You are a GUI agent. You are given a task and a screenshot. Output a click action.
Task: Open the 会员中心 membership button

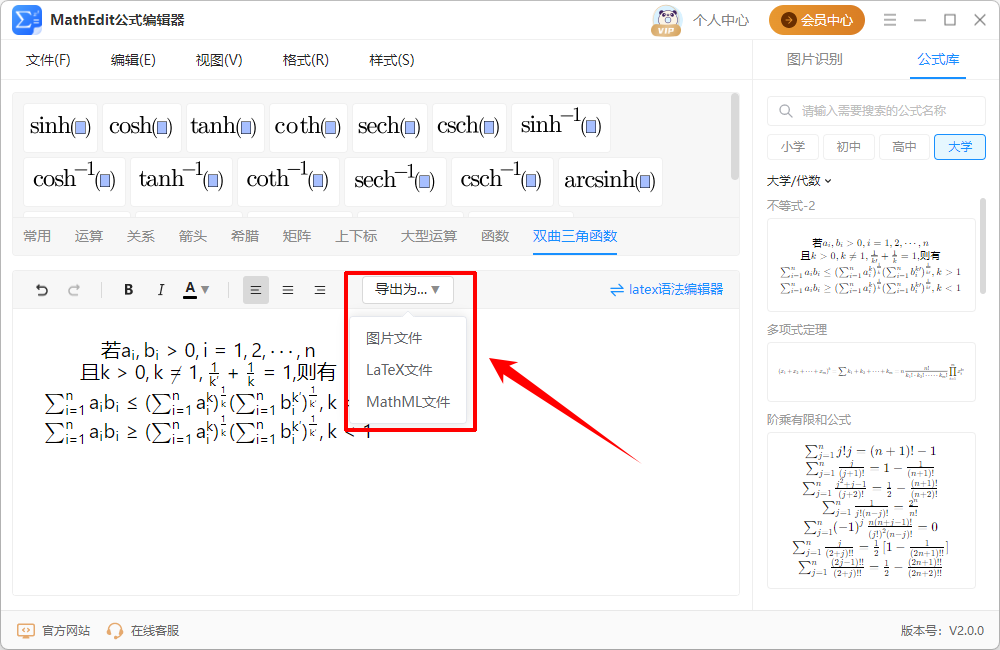click(x=817, y=20)
